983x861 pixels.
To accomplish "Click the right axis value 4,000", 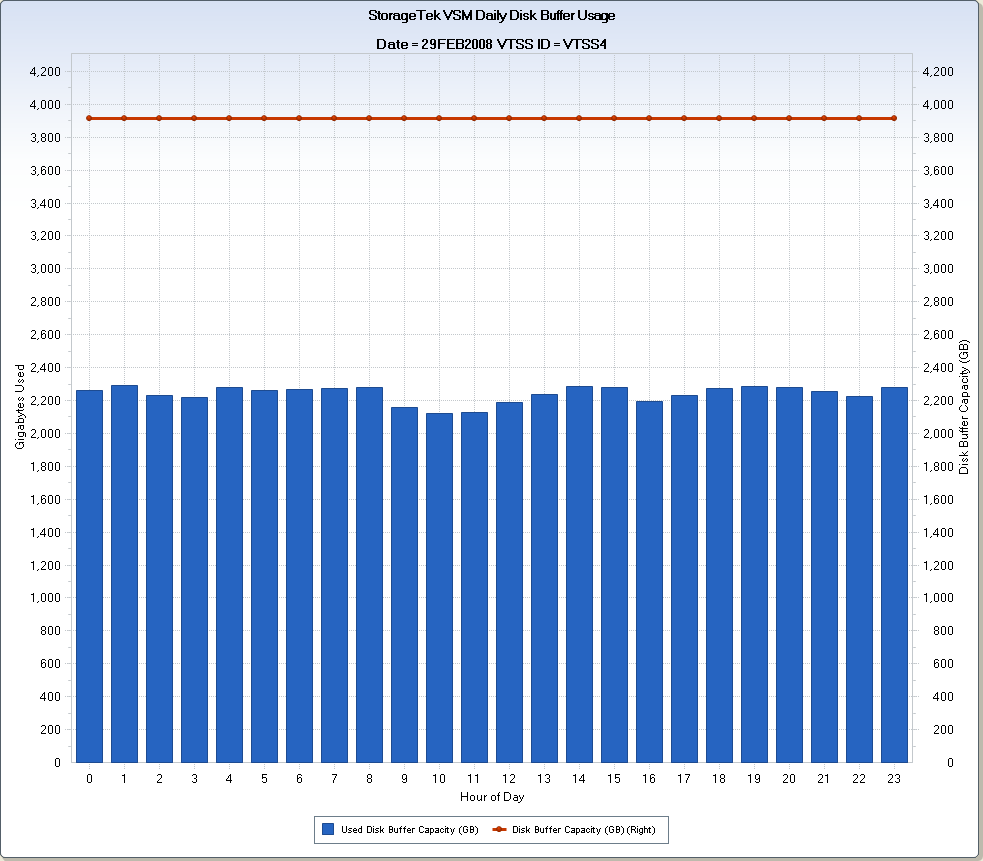I will [938, 105].
